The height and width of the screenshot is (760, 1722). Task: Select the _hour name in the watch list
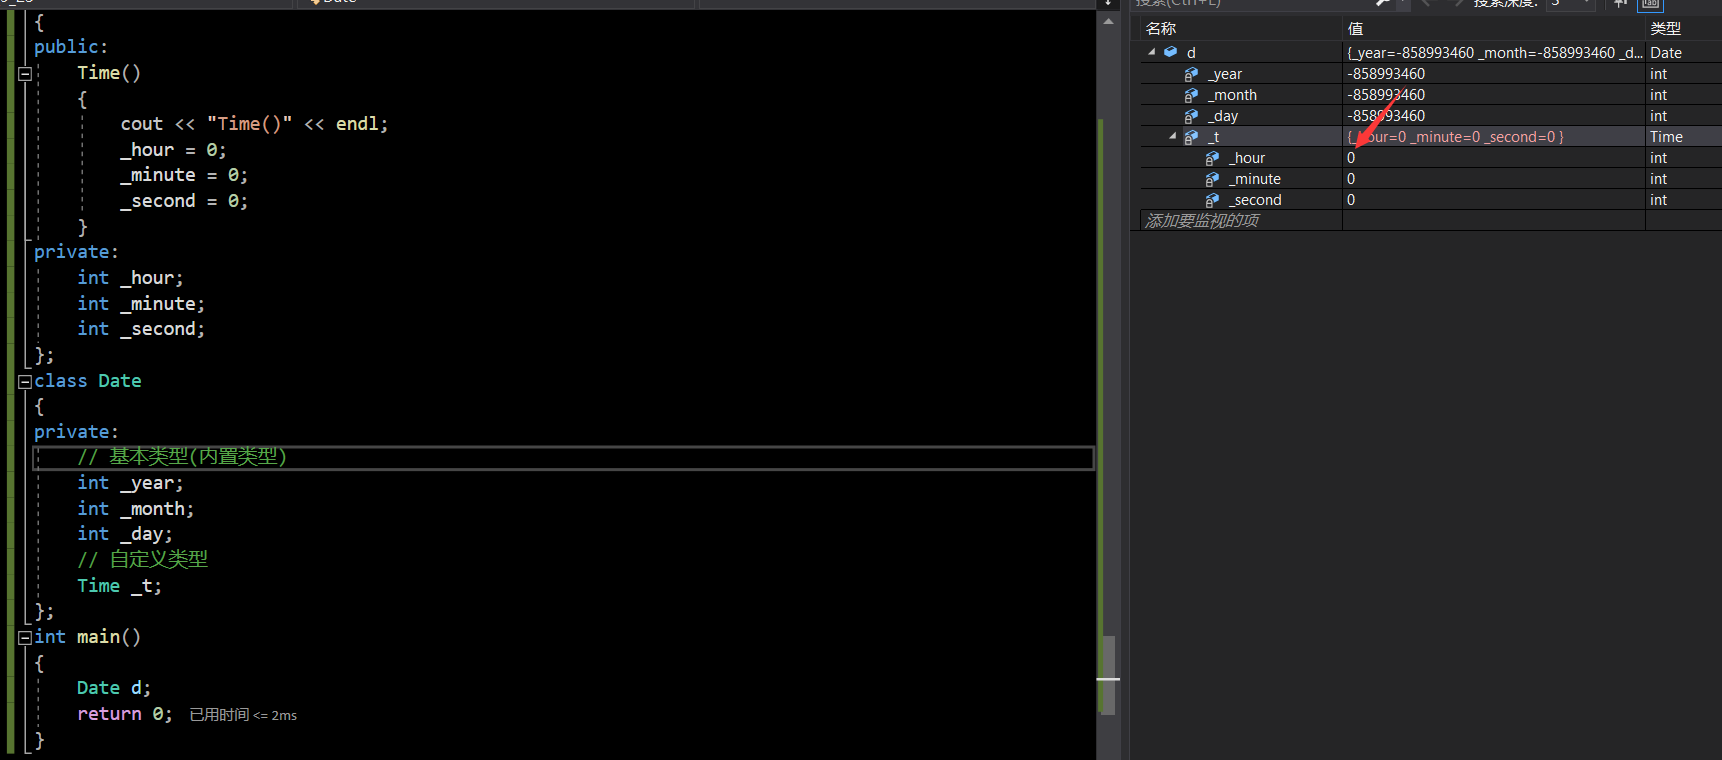tap(1247, 158)
